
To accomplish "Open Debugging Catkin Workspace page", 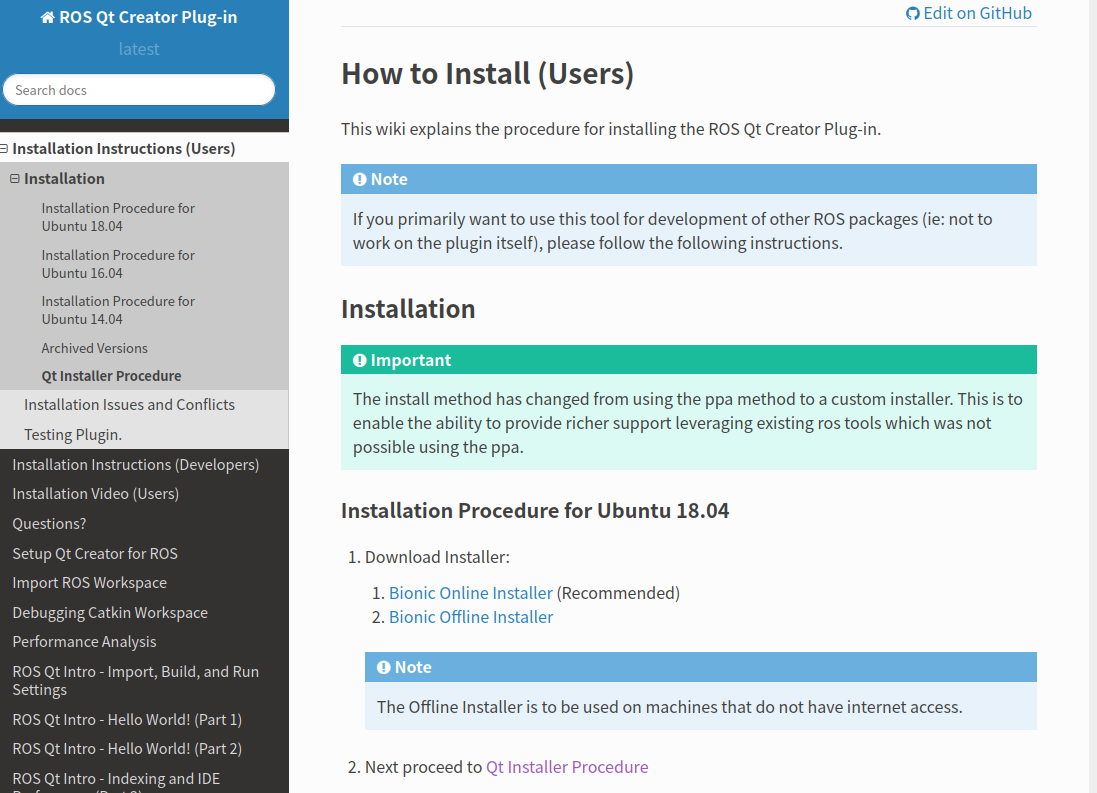I will 110,612.
